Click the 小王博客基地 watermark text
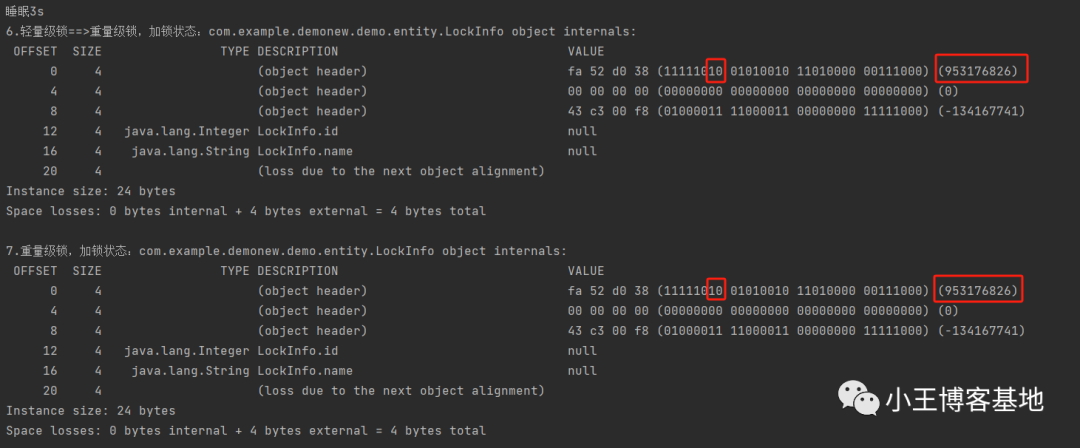1080x448 pixels. click(964, 400)
